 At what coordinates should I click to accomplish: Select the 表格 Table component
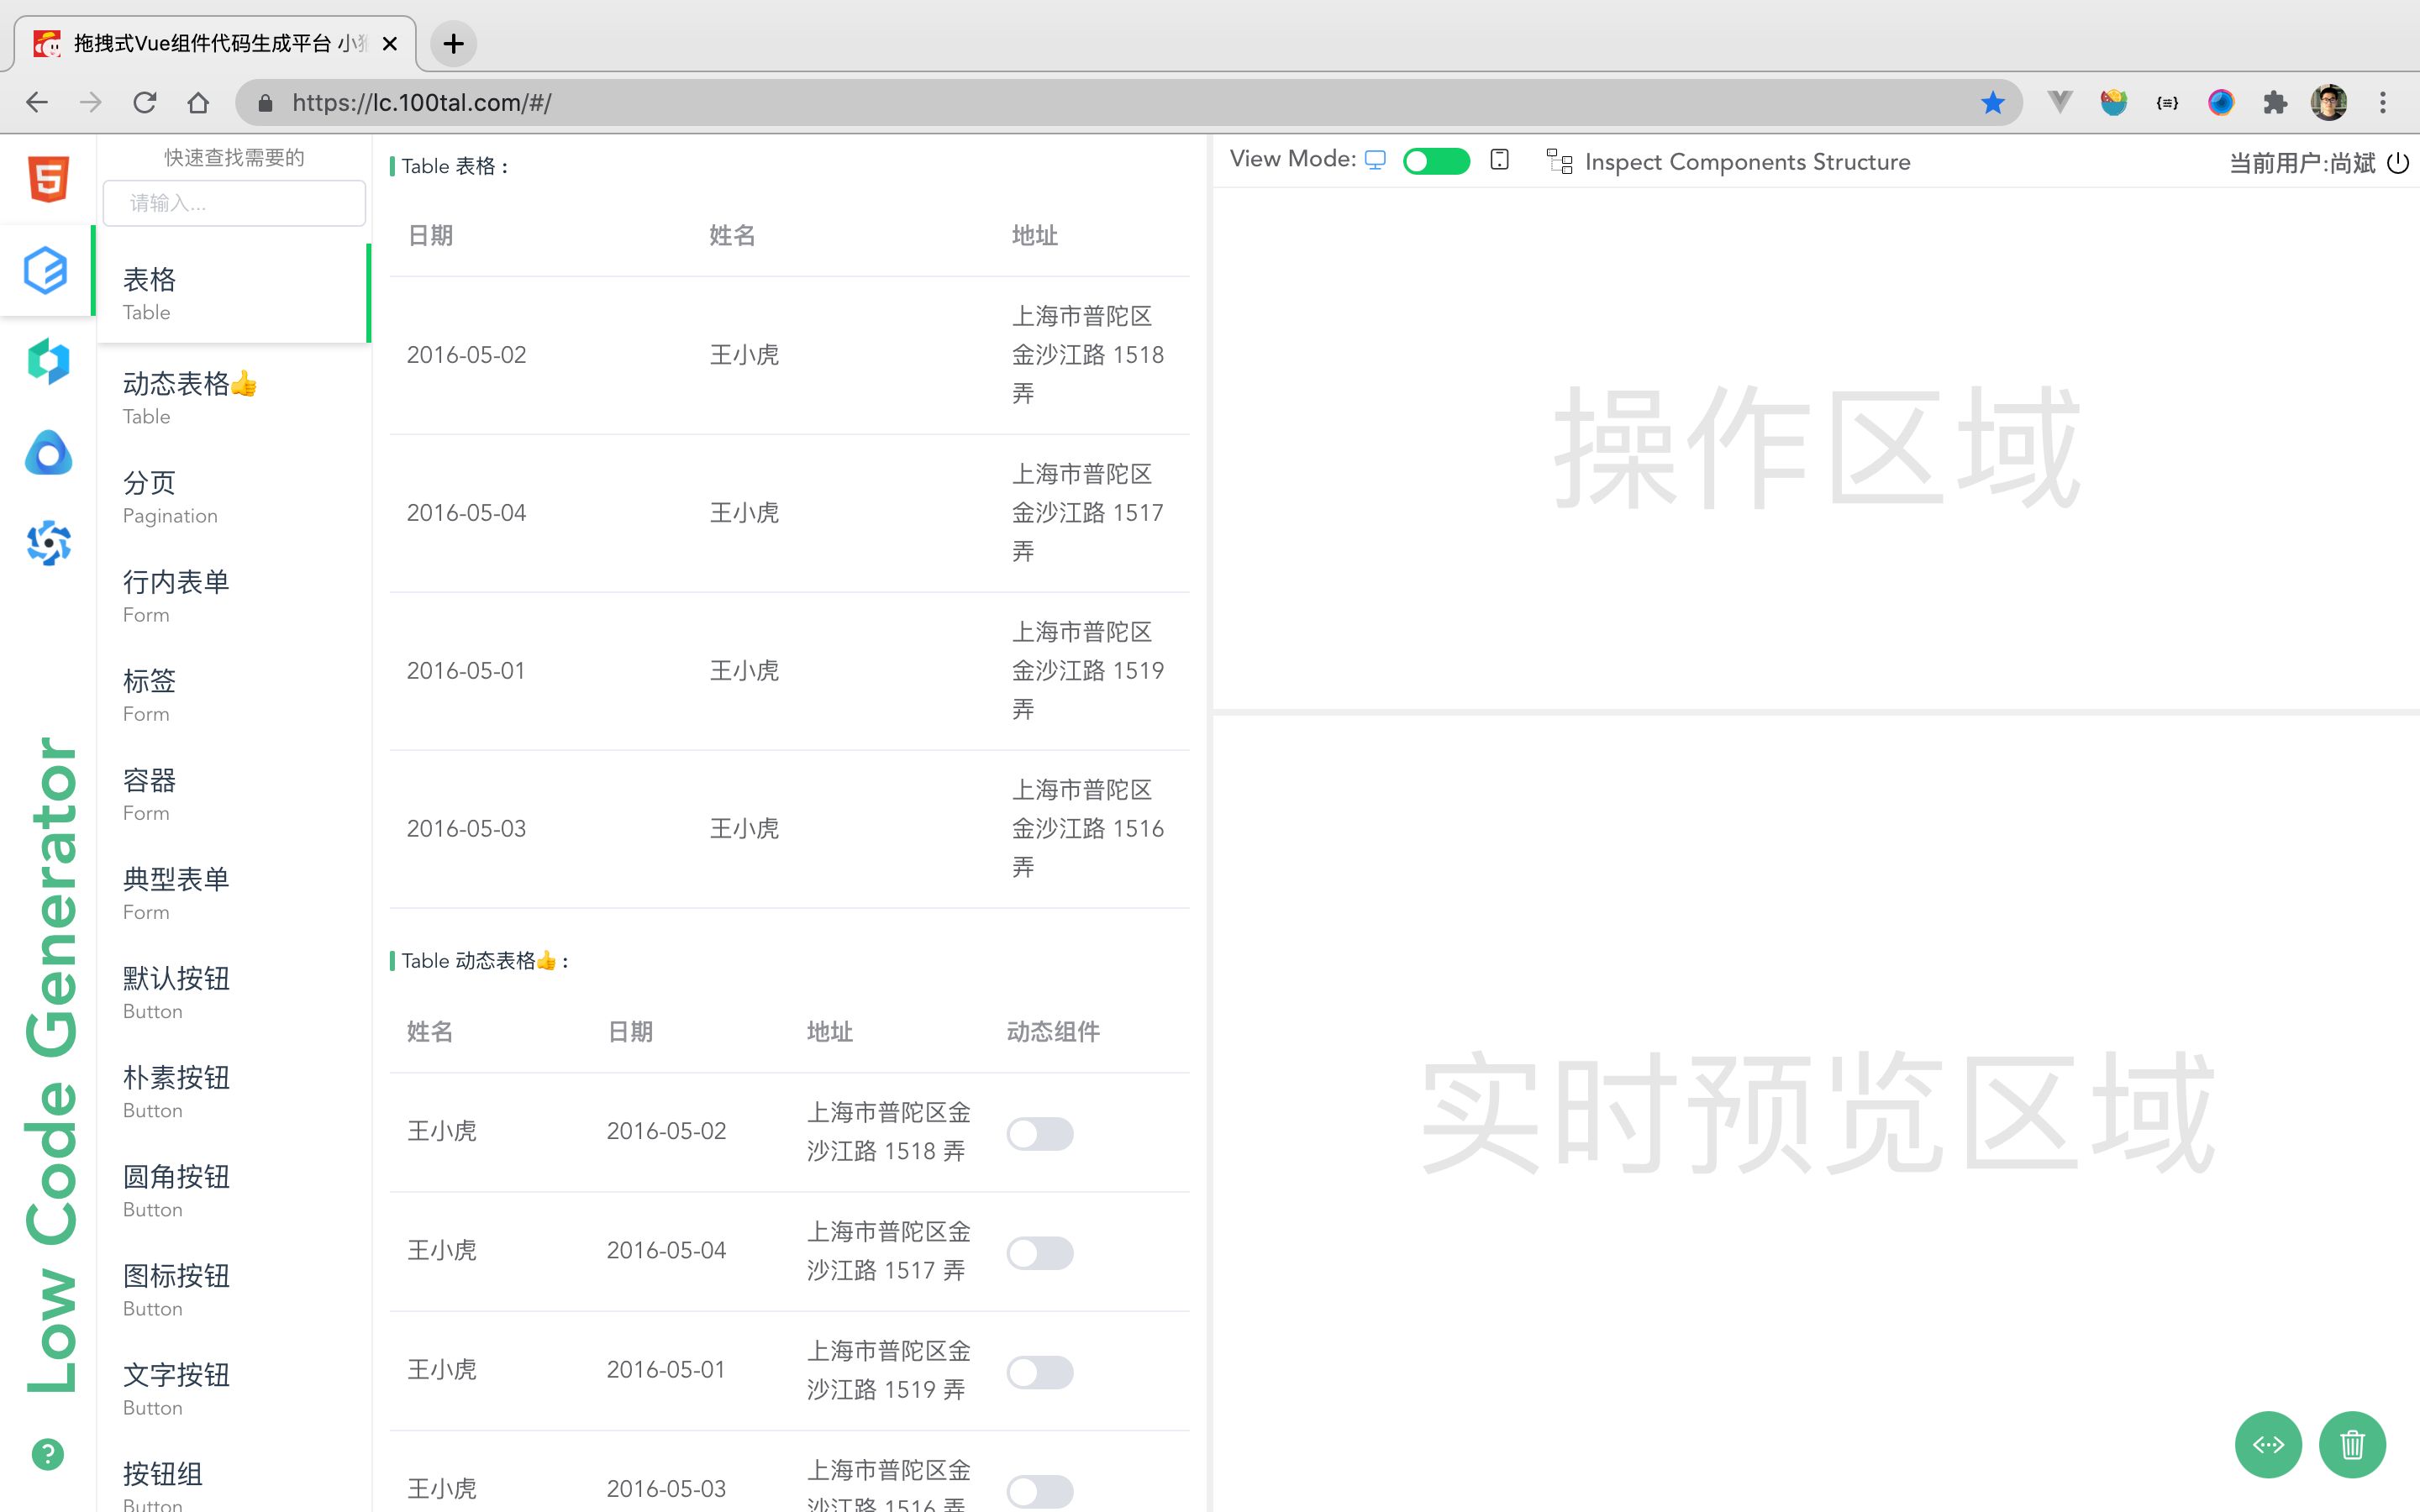tap(233, 293)
